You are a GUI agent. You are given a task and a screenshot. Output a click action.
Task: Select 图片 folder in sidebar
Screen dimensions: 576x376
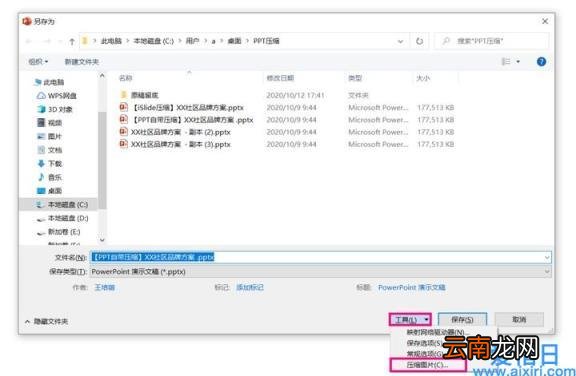coord(50,137)
